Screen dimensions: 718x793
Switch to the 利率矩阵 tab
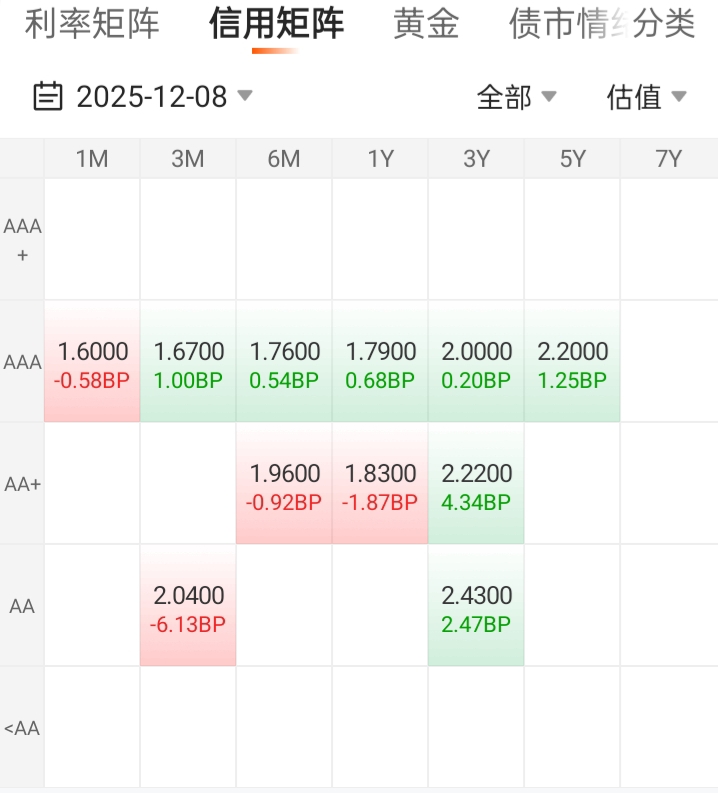click(92, 25)
